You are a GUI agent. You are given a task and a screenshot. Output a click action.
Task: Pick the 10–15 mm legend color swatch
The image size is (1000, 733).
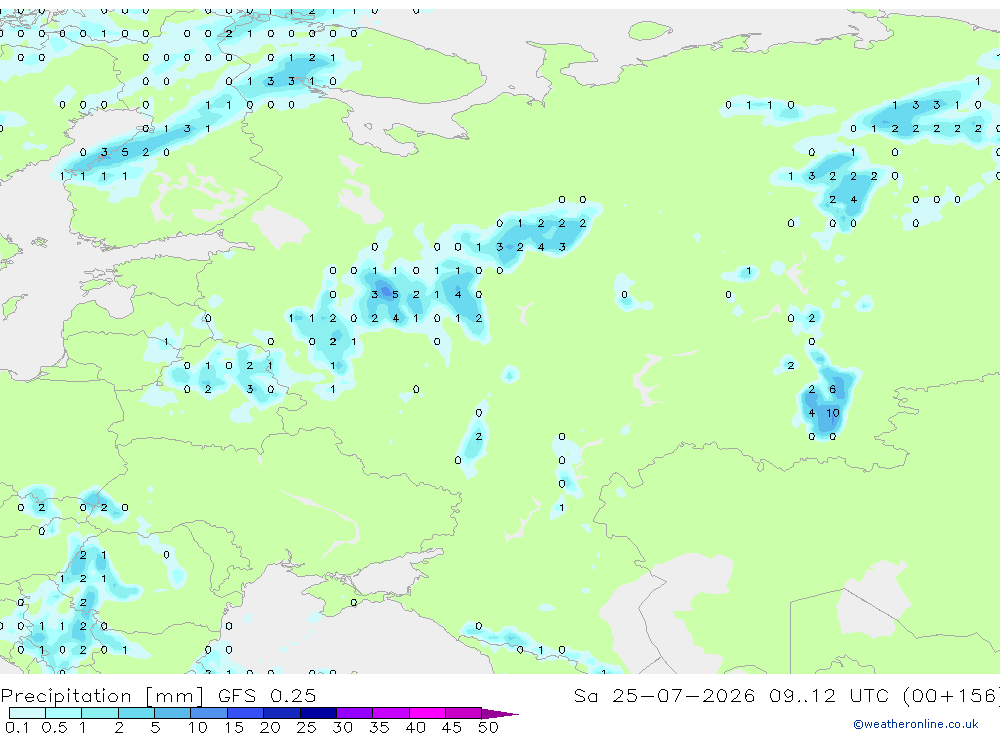(x=209, y=713)
